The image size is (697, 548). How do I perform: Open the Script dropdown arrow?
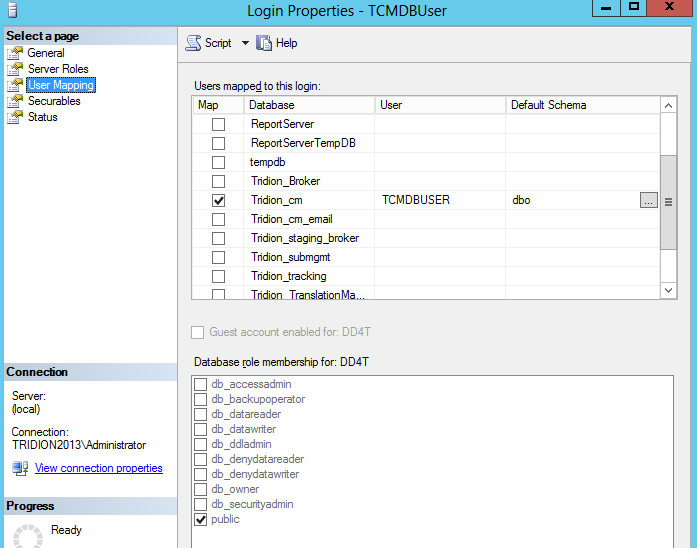click(x=245, y=44)
